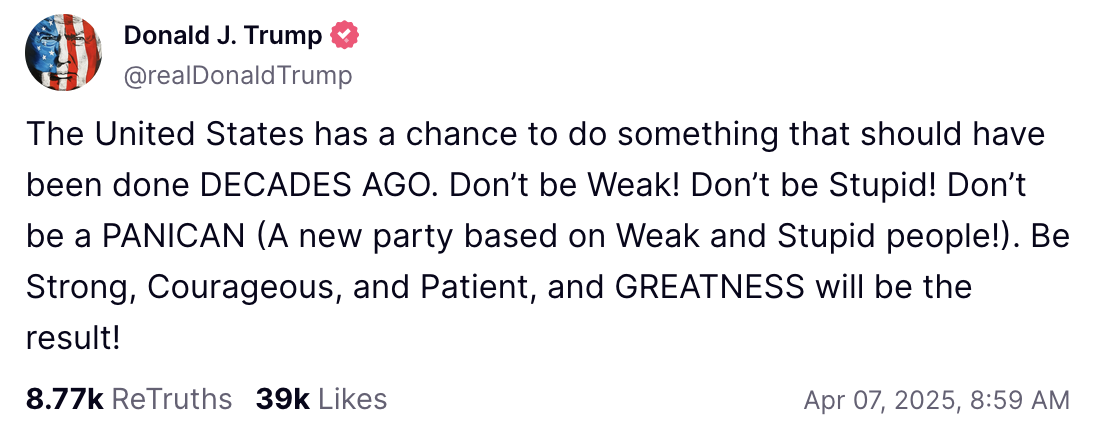Visit the @realDonaldTrump handle link
1100x434 pixels.
[238, 75]
